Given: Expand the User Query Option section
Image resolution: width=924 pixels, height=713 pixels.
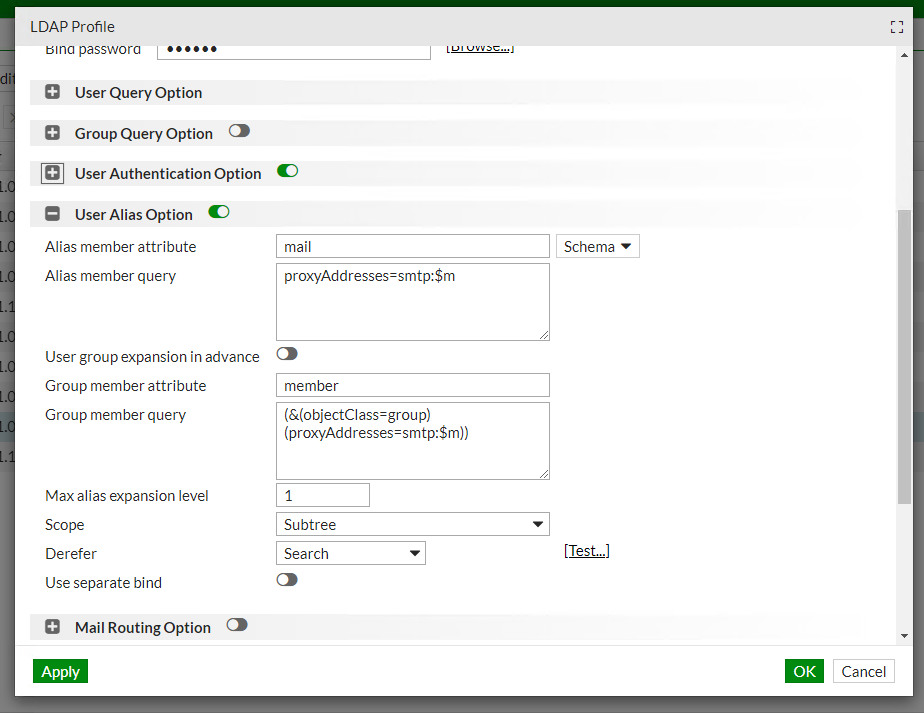Looking at the screenshot, I should (x=53, y=93).
